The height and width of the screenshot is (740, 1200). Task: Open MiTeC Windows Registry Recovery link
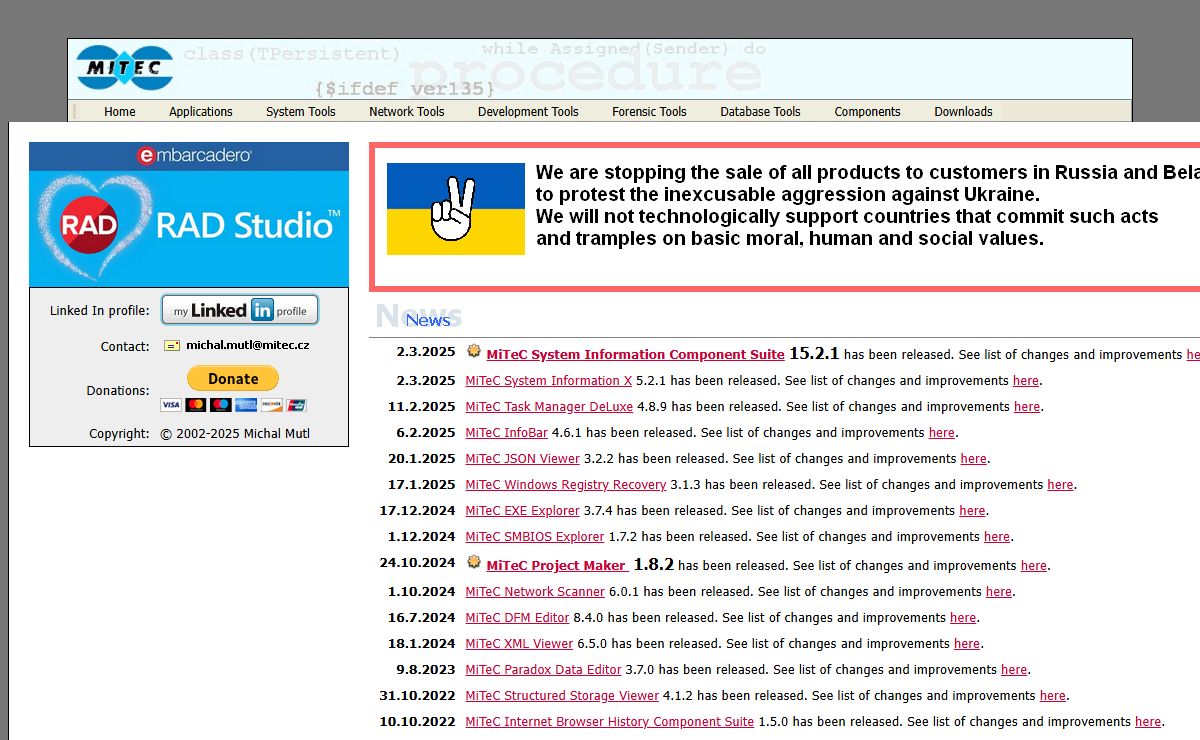pyautogui.click(x=566, y=485)
